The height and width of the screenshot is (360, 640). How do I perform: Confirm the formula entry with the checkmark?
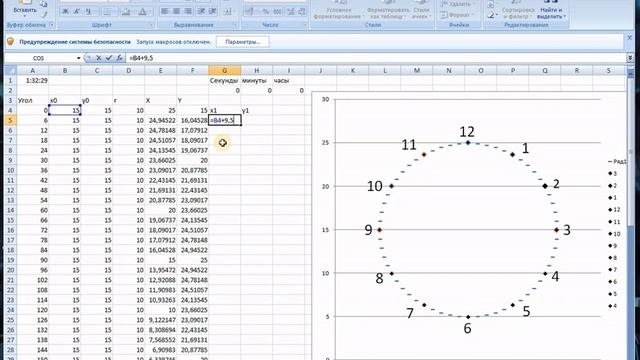(109, 58)
